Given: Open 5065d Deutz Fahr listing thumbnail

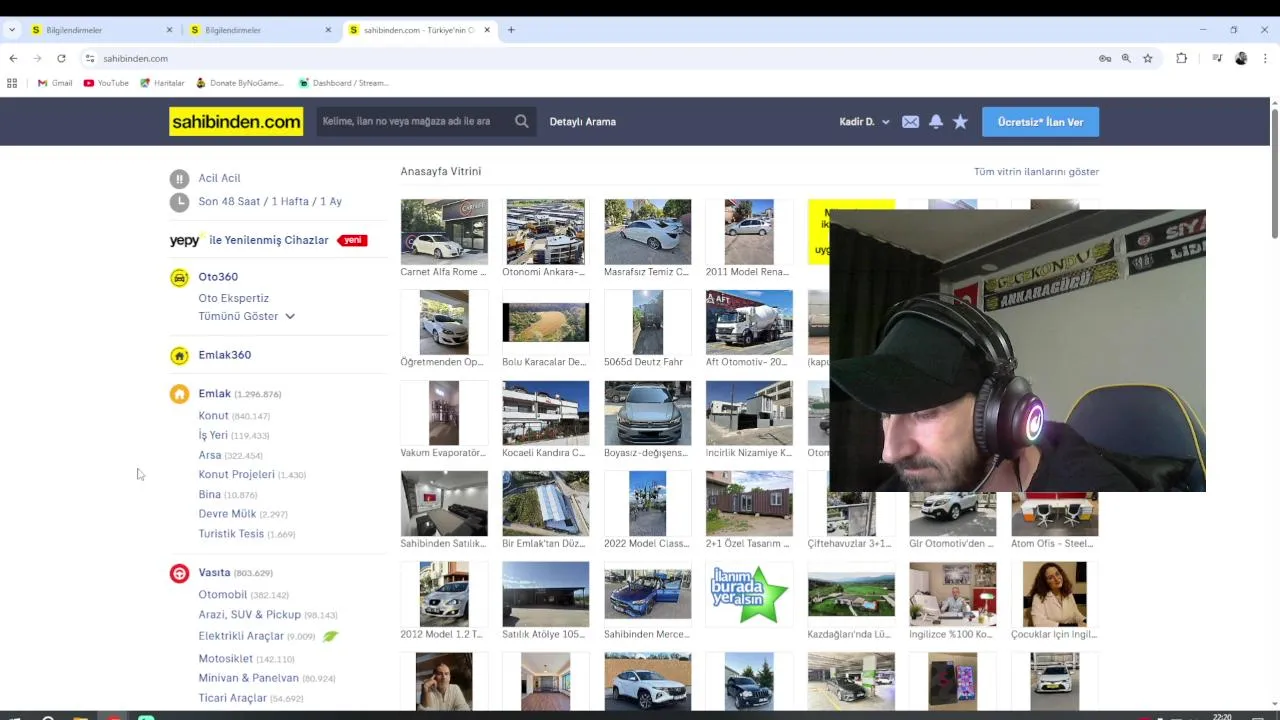Looking at the screenshot, I should [x=647, y=322].
